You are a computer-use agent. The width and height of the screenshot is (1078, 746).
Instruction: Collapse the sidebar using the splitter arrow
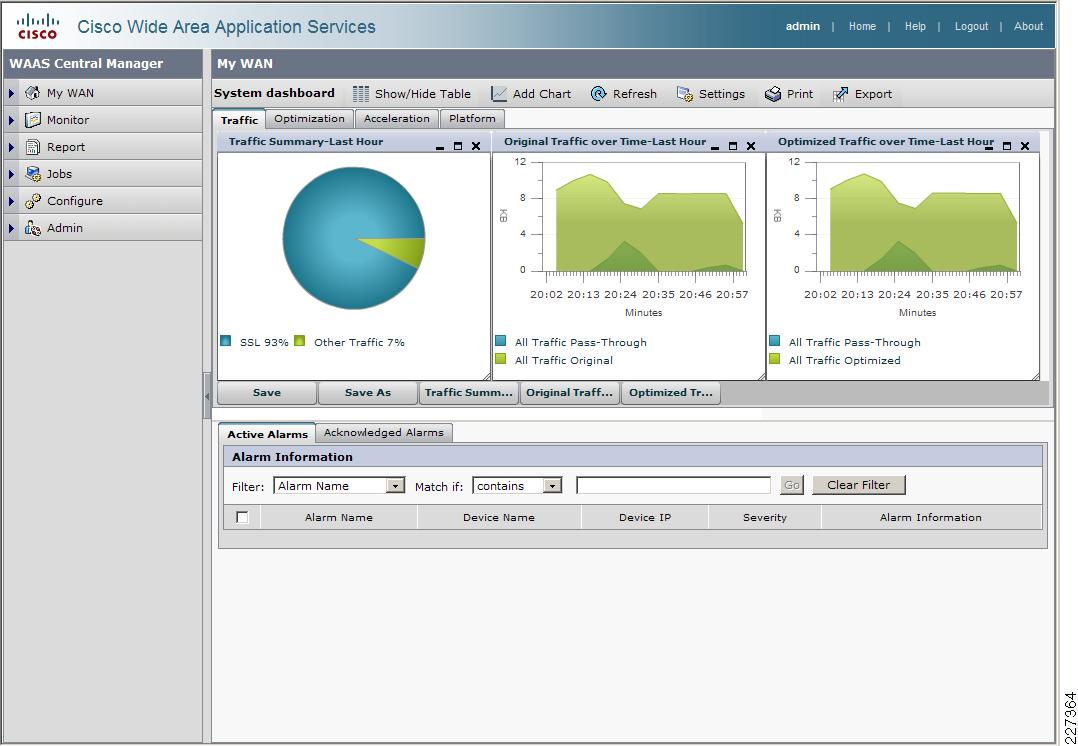207,396
